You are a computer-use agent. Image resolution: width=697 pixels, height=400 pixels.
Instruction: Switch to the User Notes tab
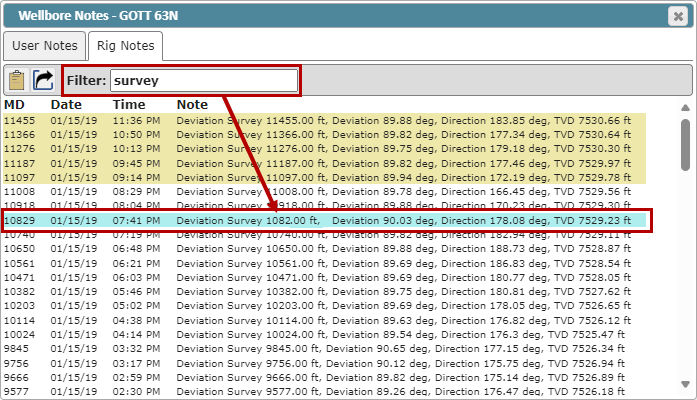(44, 46)
